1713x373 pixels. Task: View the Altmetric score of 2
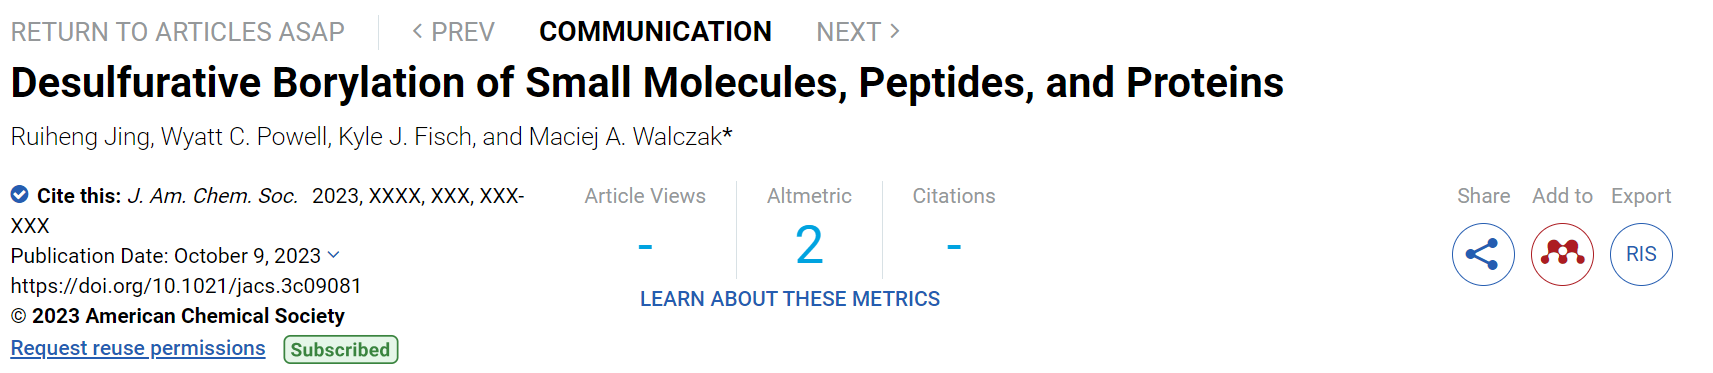coord(809,245)
